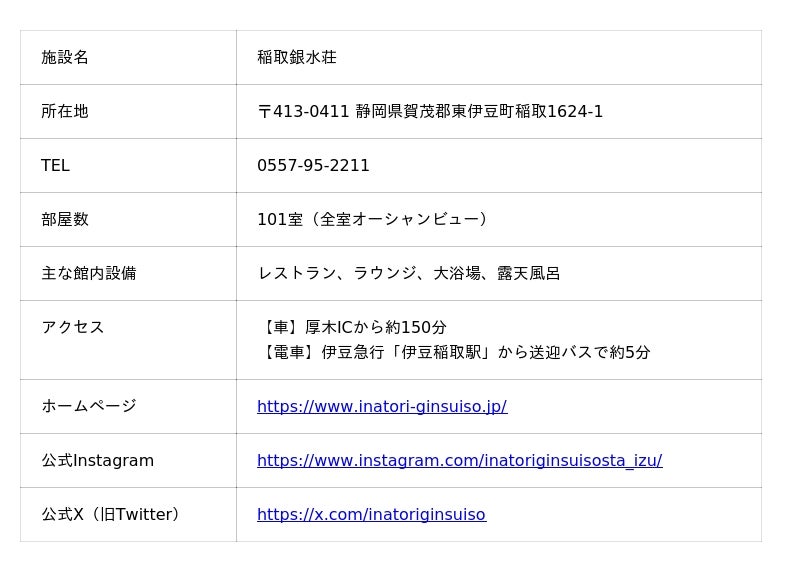The image size is (800, 572).
Task: Click the 部屋数 label cell
Action: pyautogui.click(x=128, y=220)
